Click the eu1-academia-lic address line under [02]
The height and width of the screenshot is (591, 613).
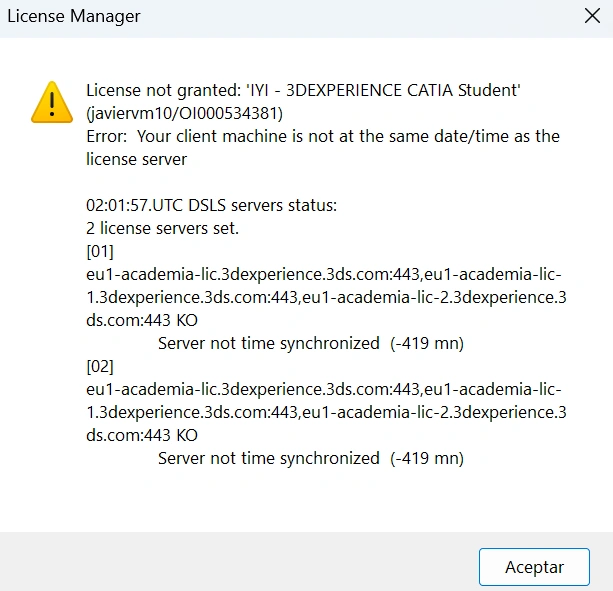tap(324, 389)
